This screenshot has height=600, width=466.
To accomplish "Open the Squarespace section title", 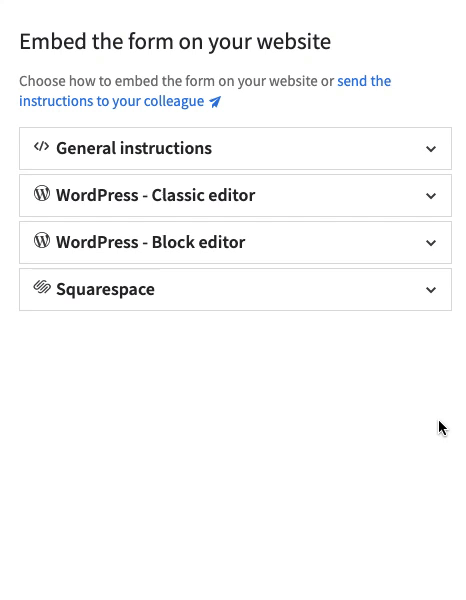I will click(x=105, y=289).
